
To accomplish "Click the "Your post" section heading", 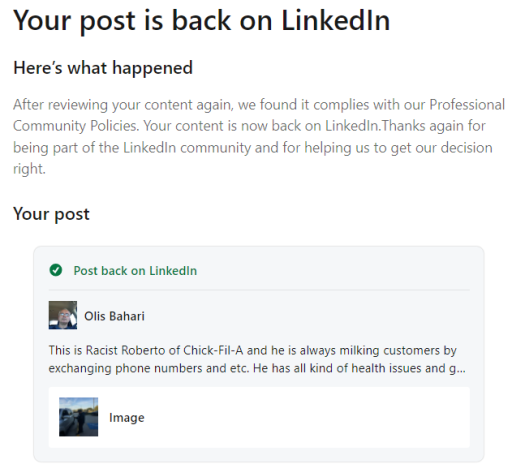I will coord(51,214).
